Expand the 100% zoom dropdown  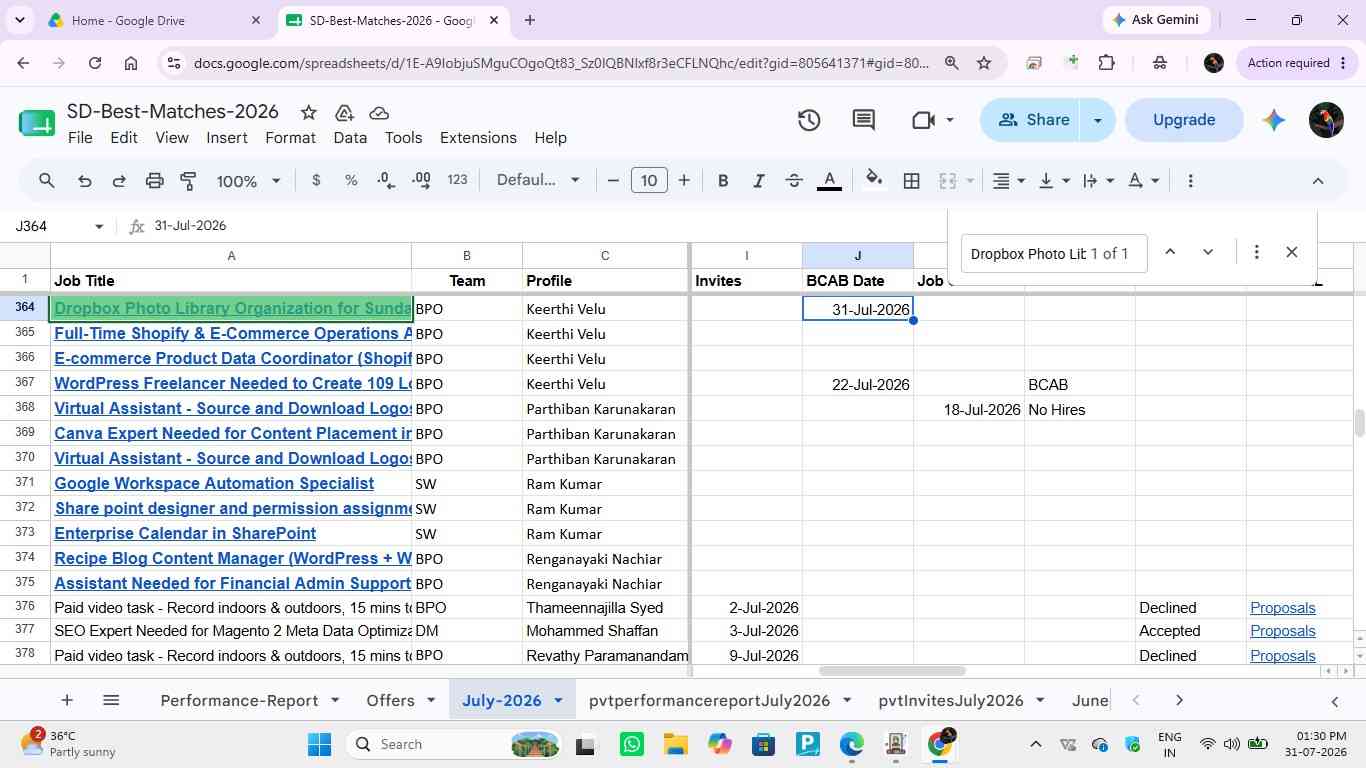click(x=249, y=181)
